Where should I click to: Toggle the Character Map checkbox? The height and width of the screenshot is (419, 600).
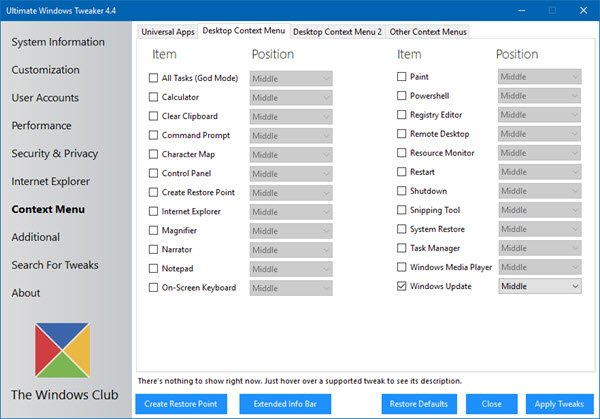click(x=153, y=154)
